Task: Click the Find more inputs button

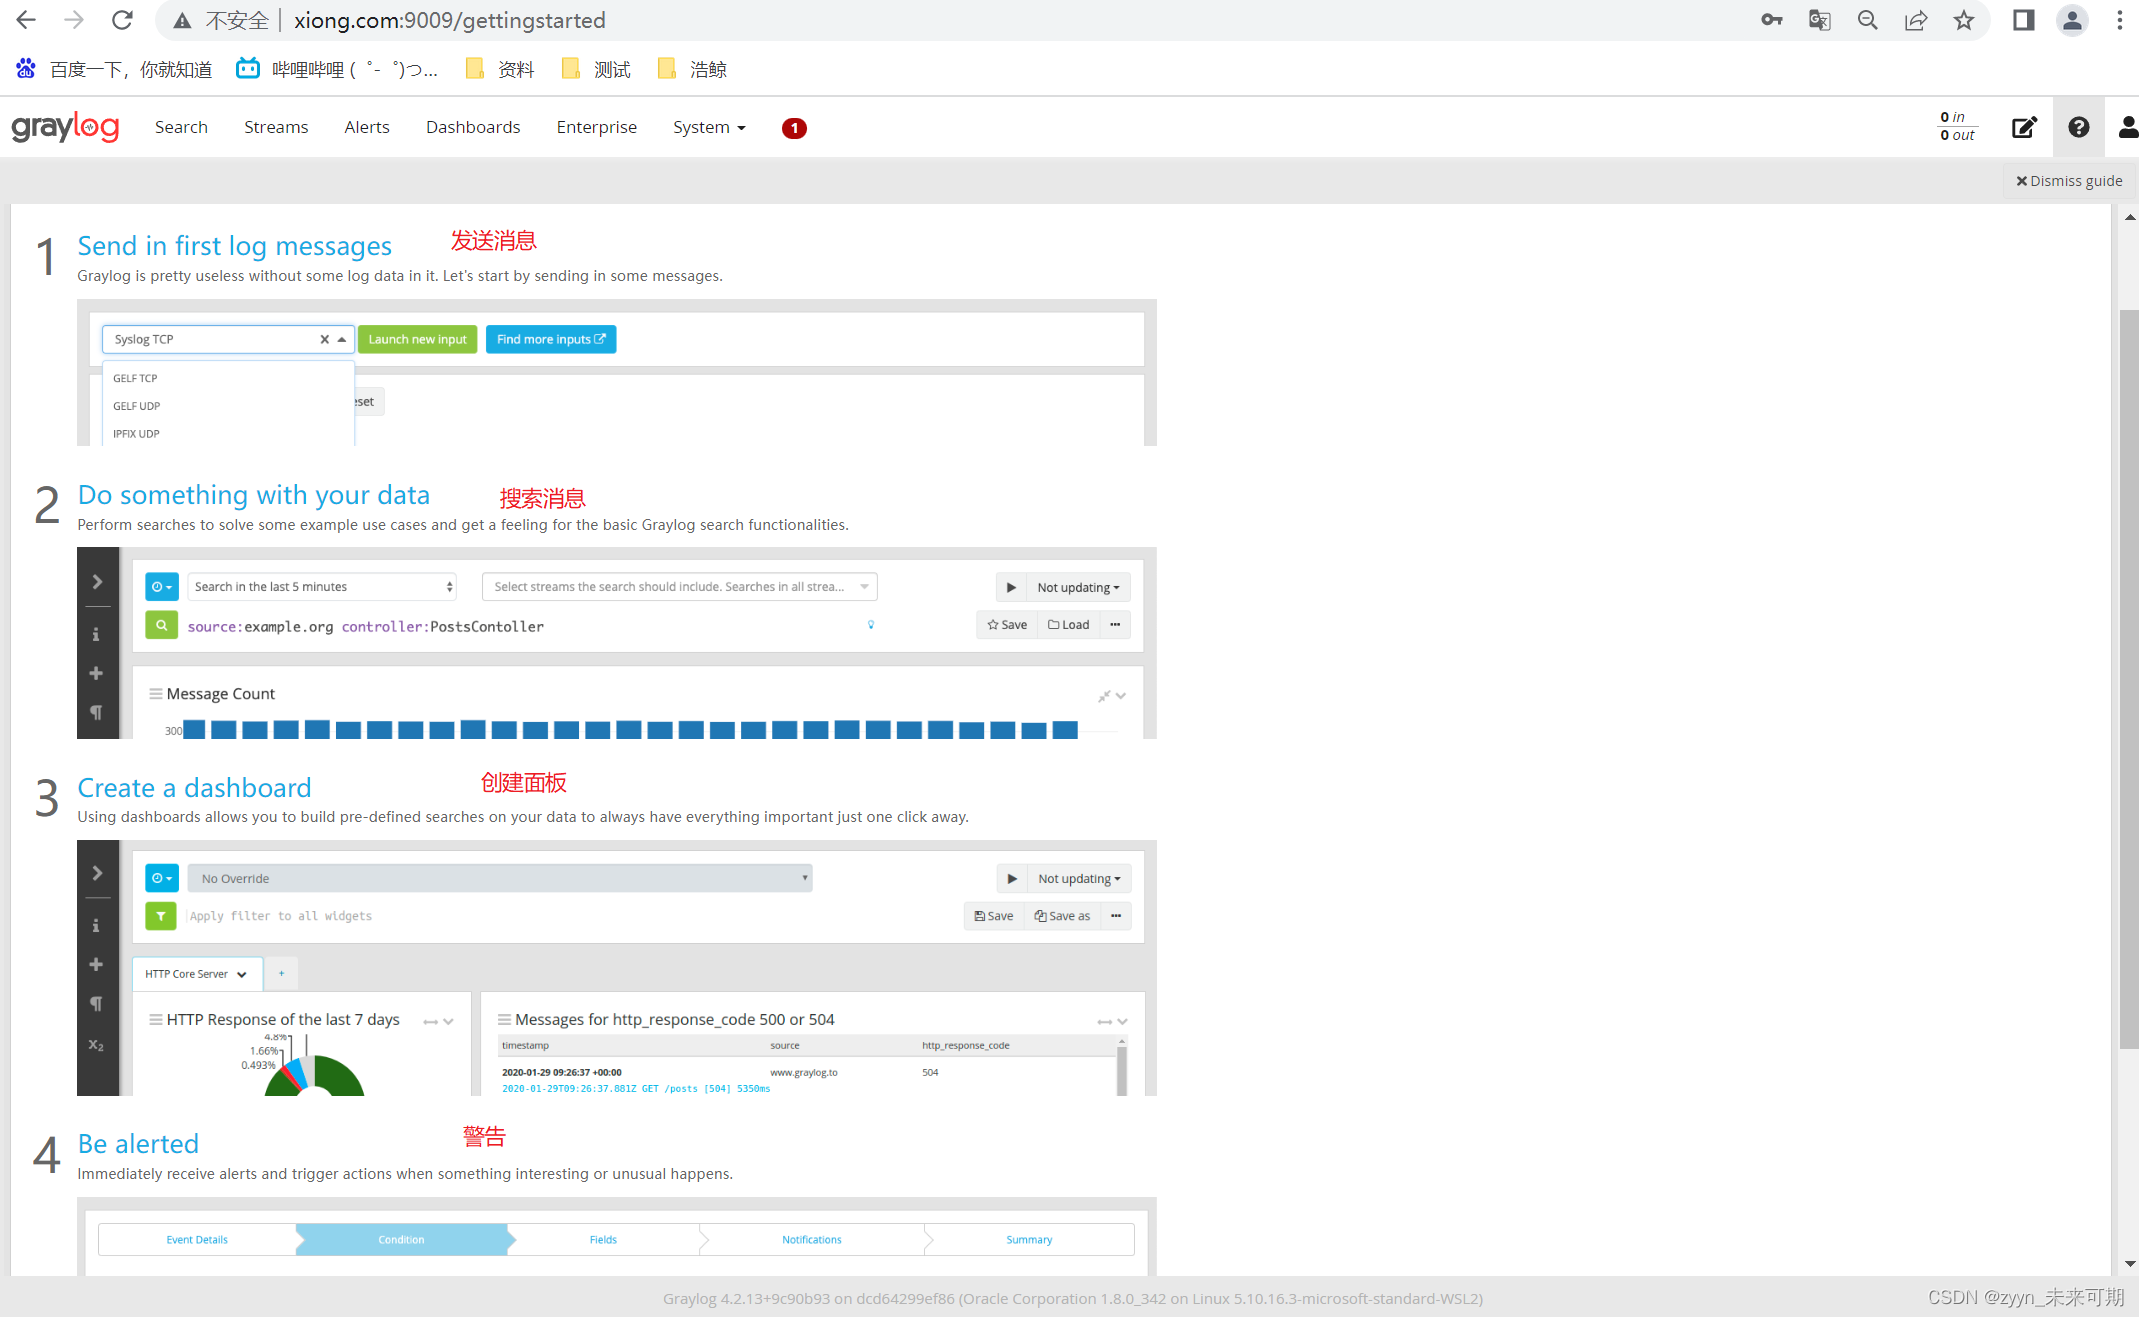Action: [x=551, y=339]
